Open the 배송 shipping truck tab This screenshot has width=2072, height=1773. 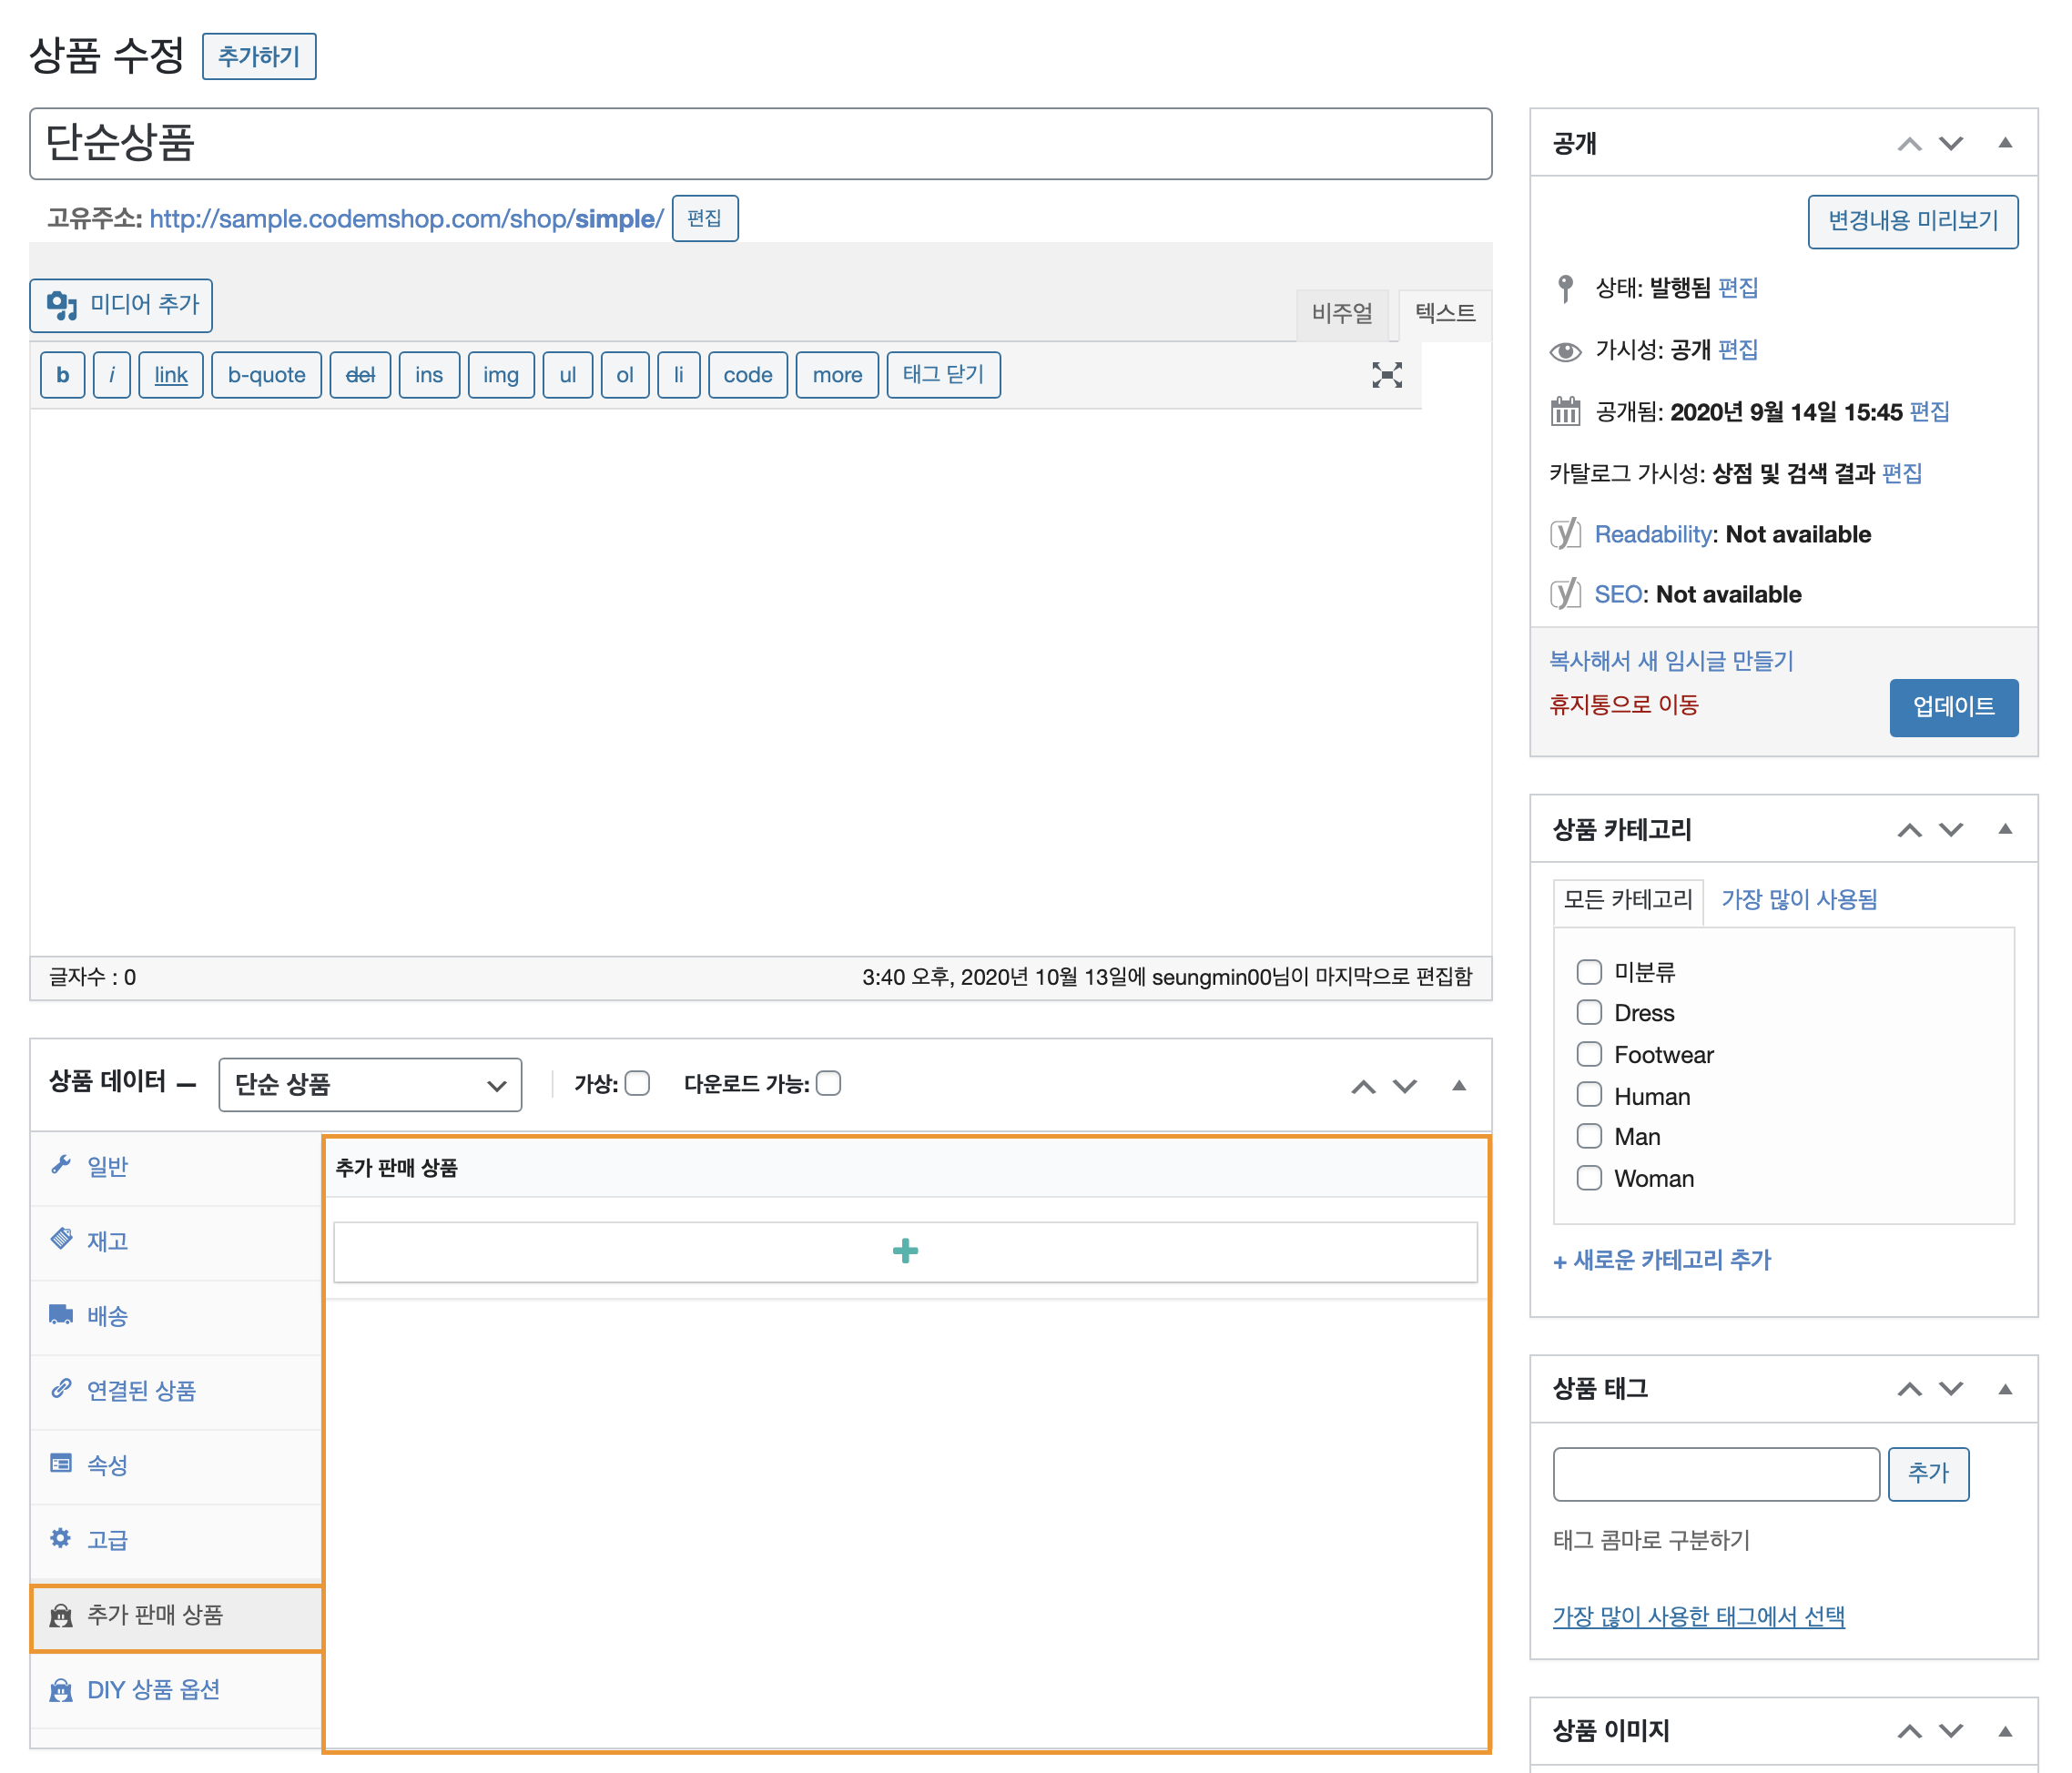(107, 1316)
